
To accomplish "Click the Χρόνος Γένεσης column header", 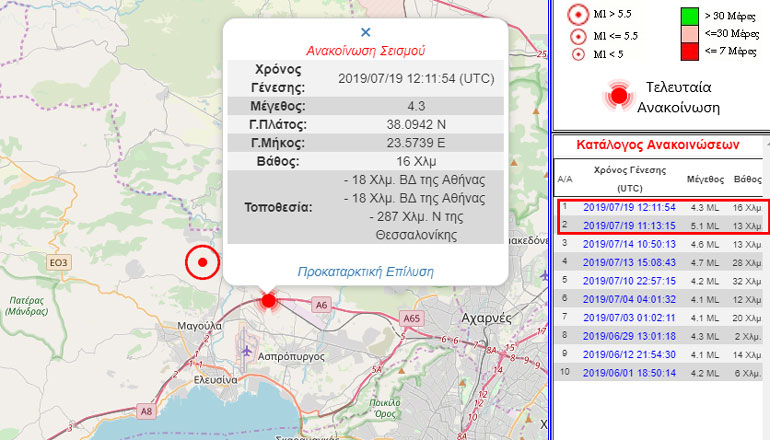I will [x=630, y=179].
